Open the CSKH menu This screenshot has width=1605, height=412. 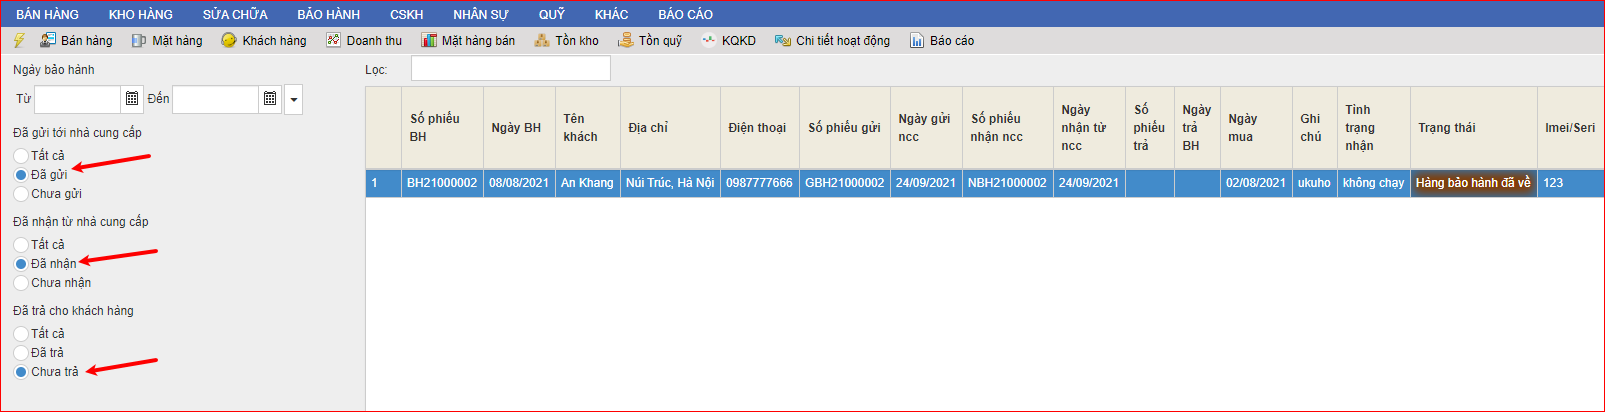(x=407, y=14)
